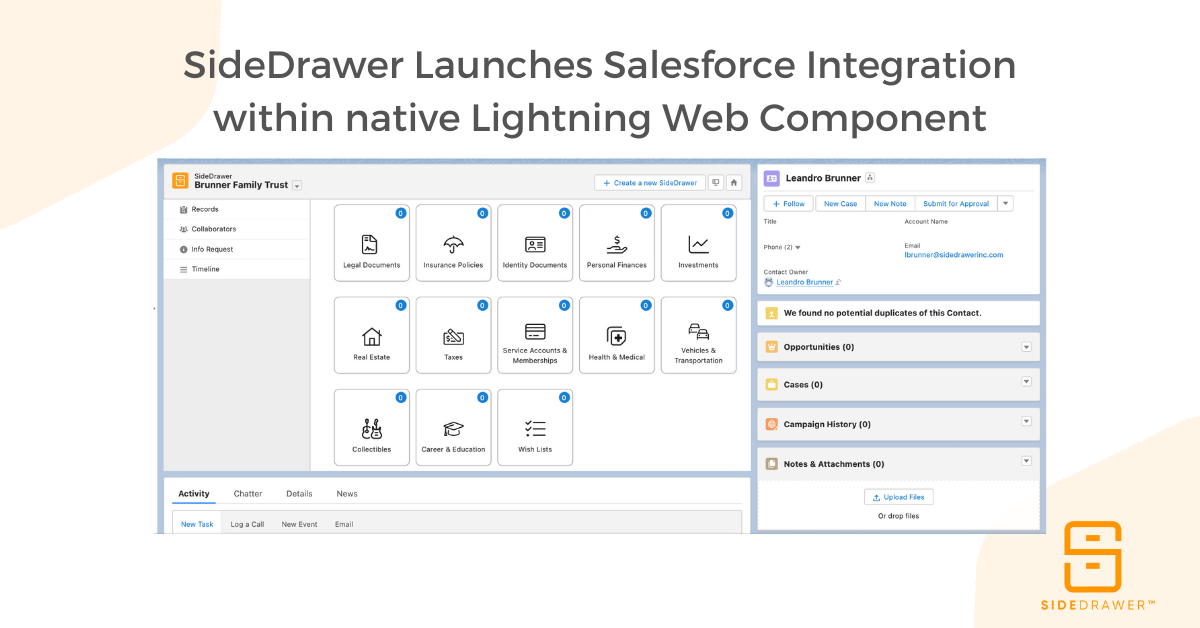
Task: Open dropdown next to Submit for Approval
Action: click(1005, 203)
